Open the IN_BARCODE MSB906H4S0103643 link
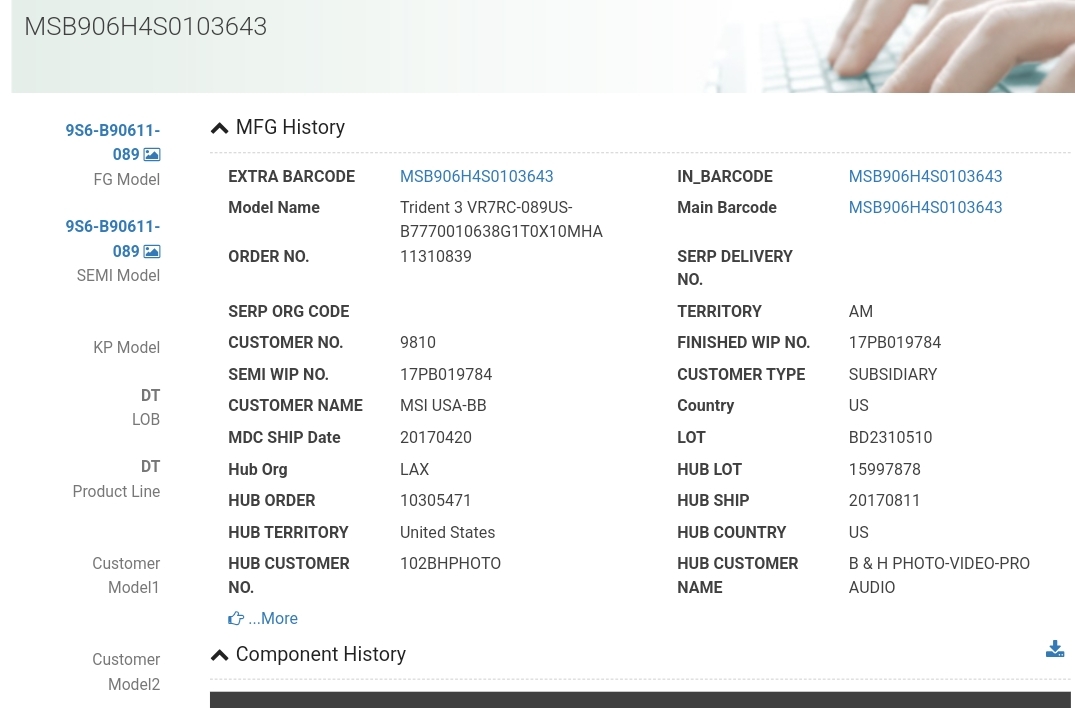 [x=926, y=176]
